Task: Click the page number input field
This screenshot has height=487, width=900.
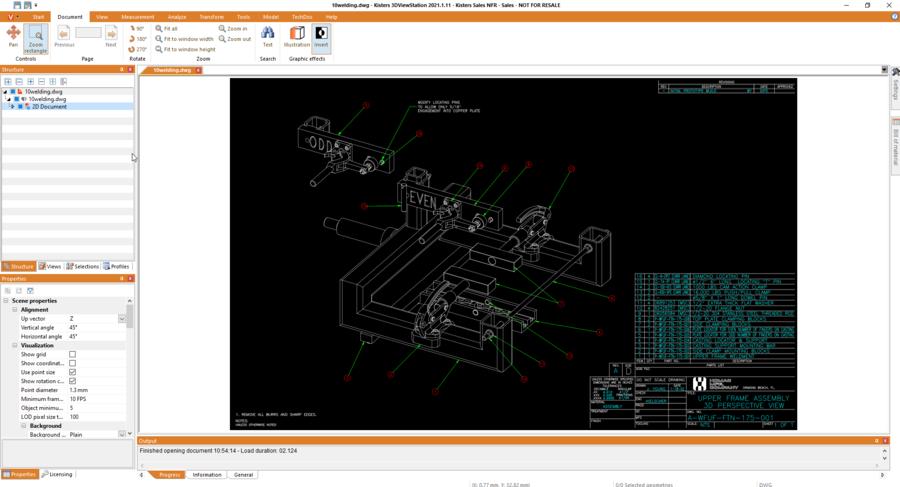Action: [88, 33]
